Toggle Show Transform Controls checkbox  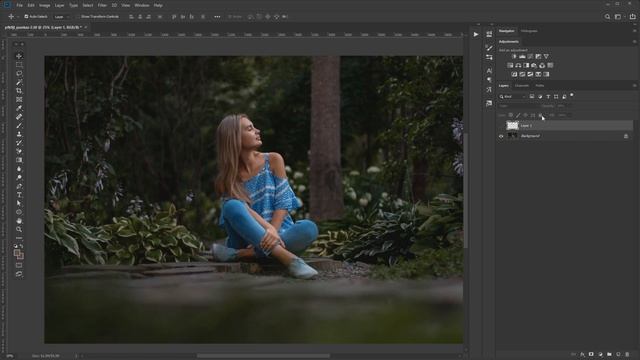click(x=78, y=17)
